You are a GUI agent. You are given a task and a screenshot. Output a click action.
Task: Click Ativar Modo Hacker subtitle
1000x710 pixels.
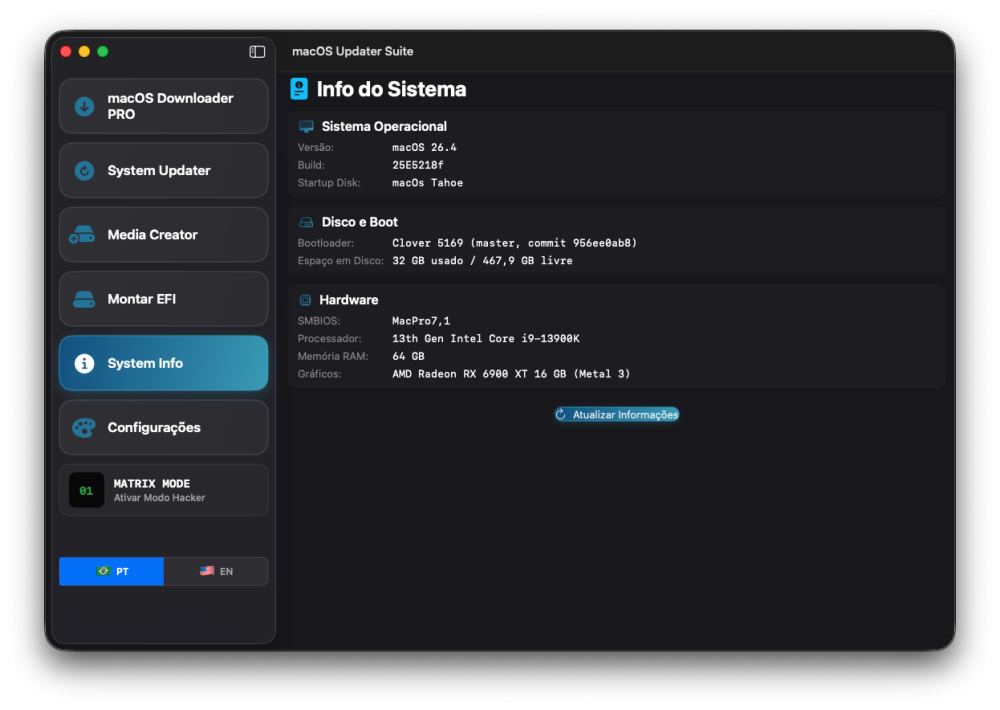pos(159,498)
